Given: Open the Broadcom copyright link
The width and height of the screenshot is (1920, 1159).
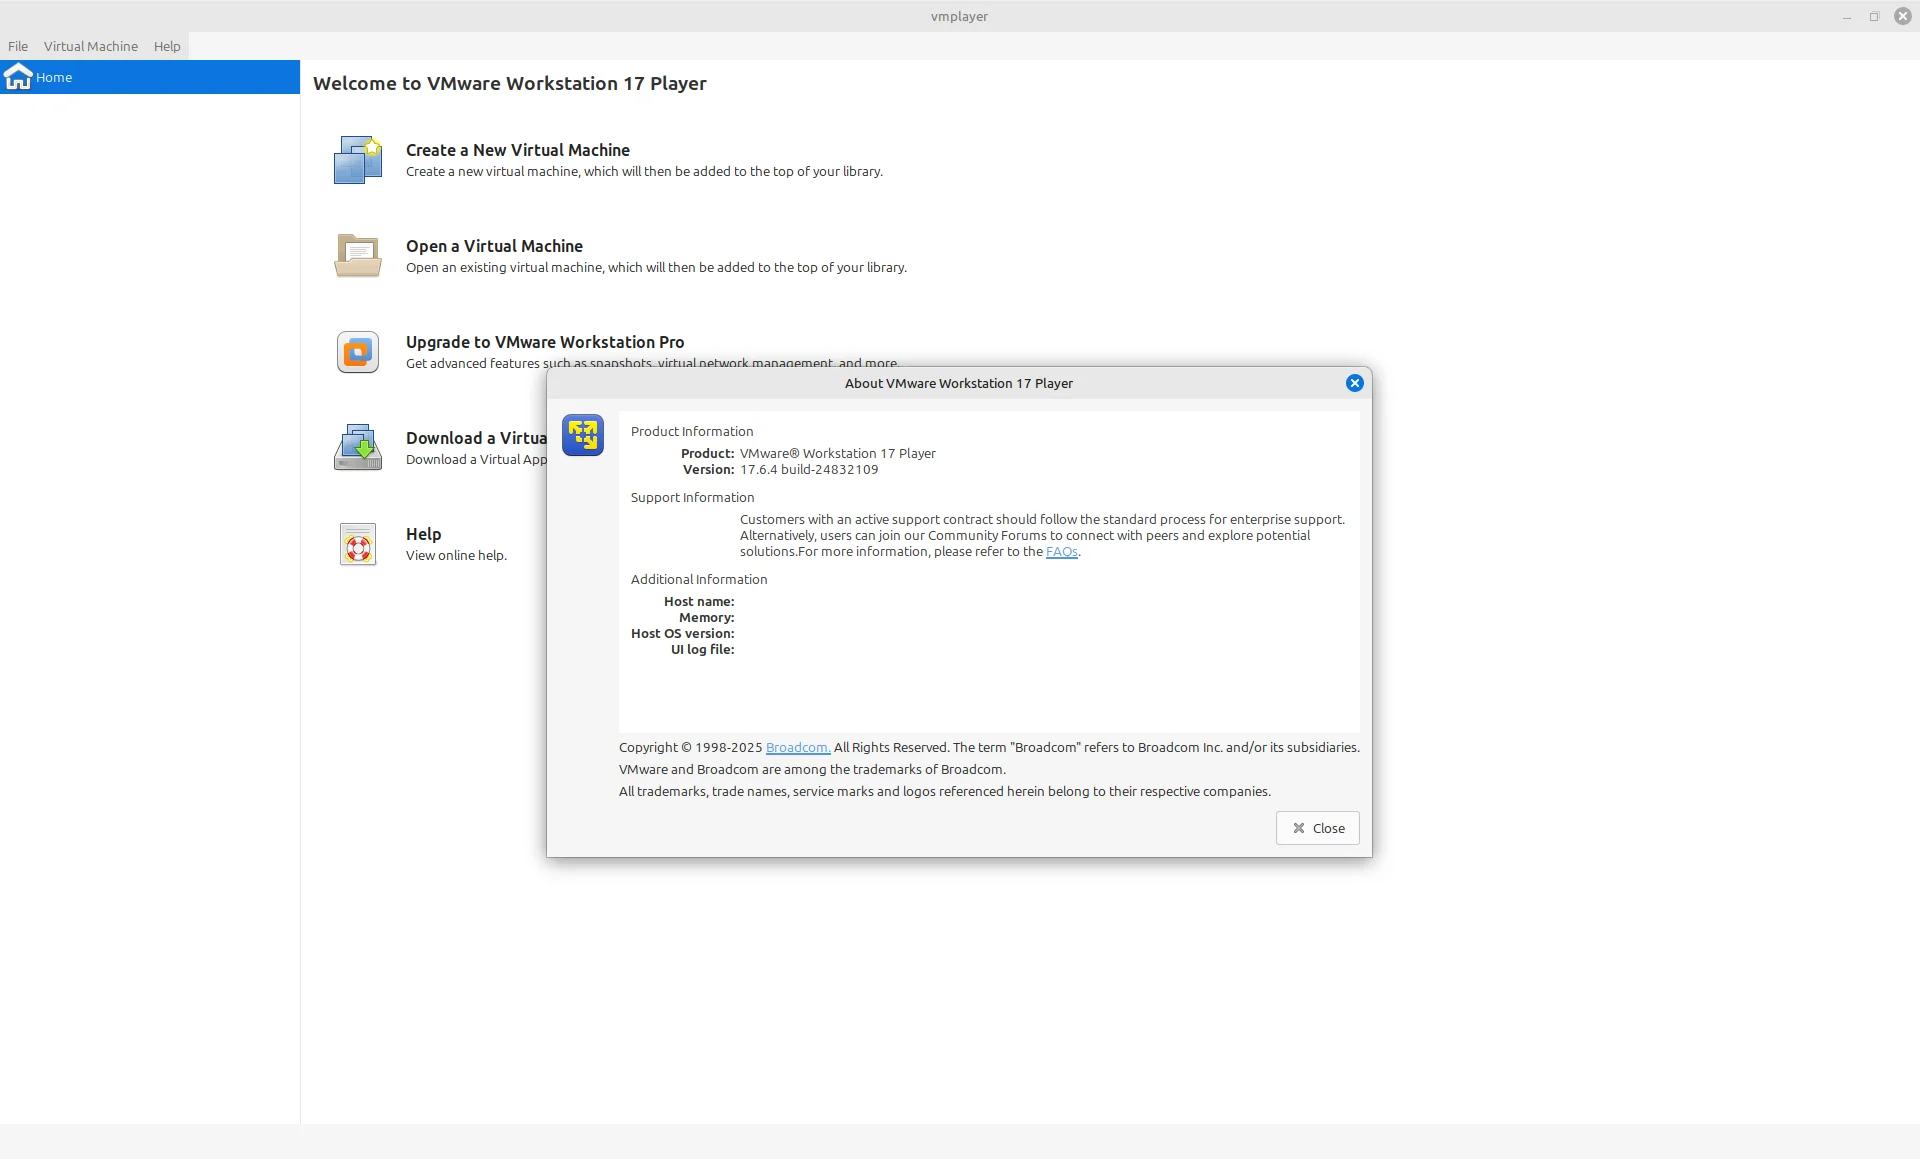Looking at the screenshot, I should click(x=797, y=748).
